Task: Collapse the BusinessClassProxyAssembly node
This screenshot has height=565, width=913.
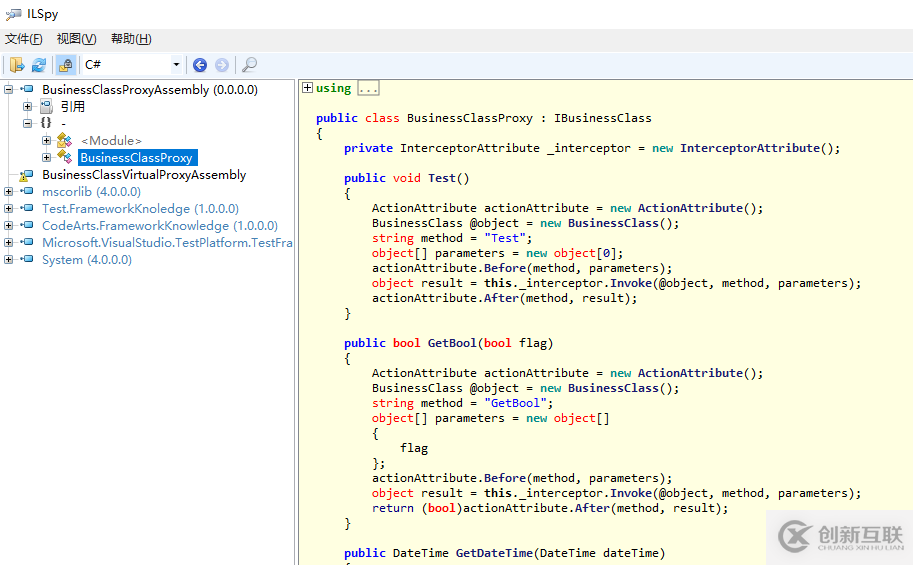Action: (9, 89)
